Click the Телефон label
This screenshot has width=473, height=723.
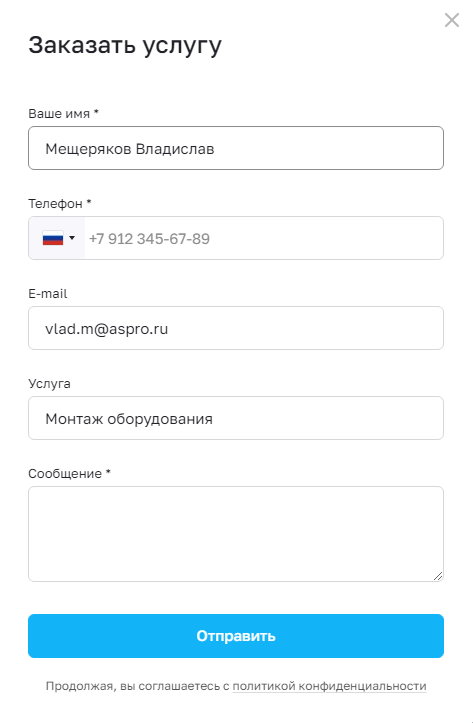pos(55,203)
